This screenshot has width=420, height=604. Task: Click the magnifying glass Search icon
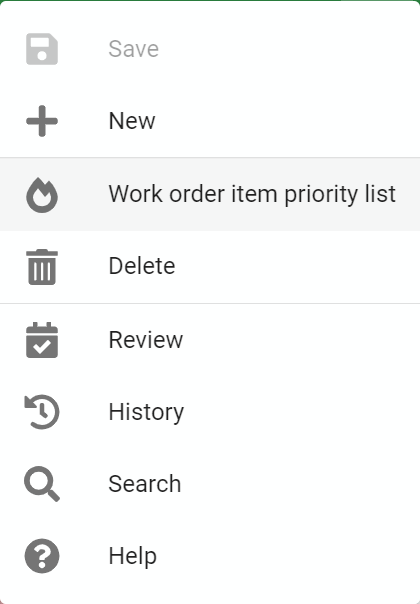point(42,484)
